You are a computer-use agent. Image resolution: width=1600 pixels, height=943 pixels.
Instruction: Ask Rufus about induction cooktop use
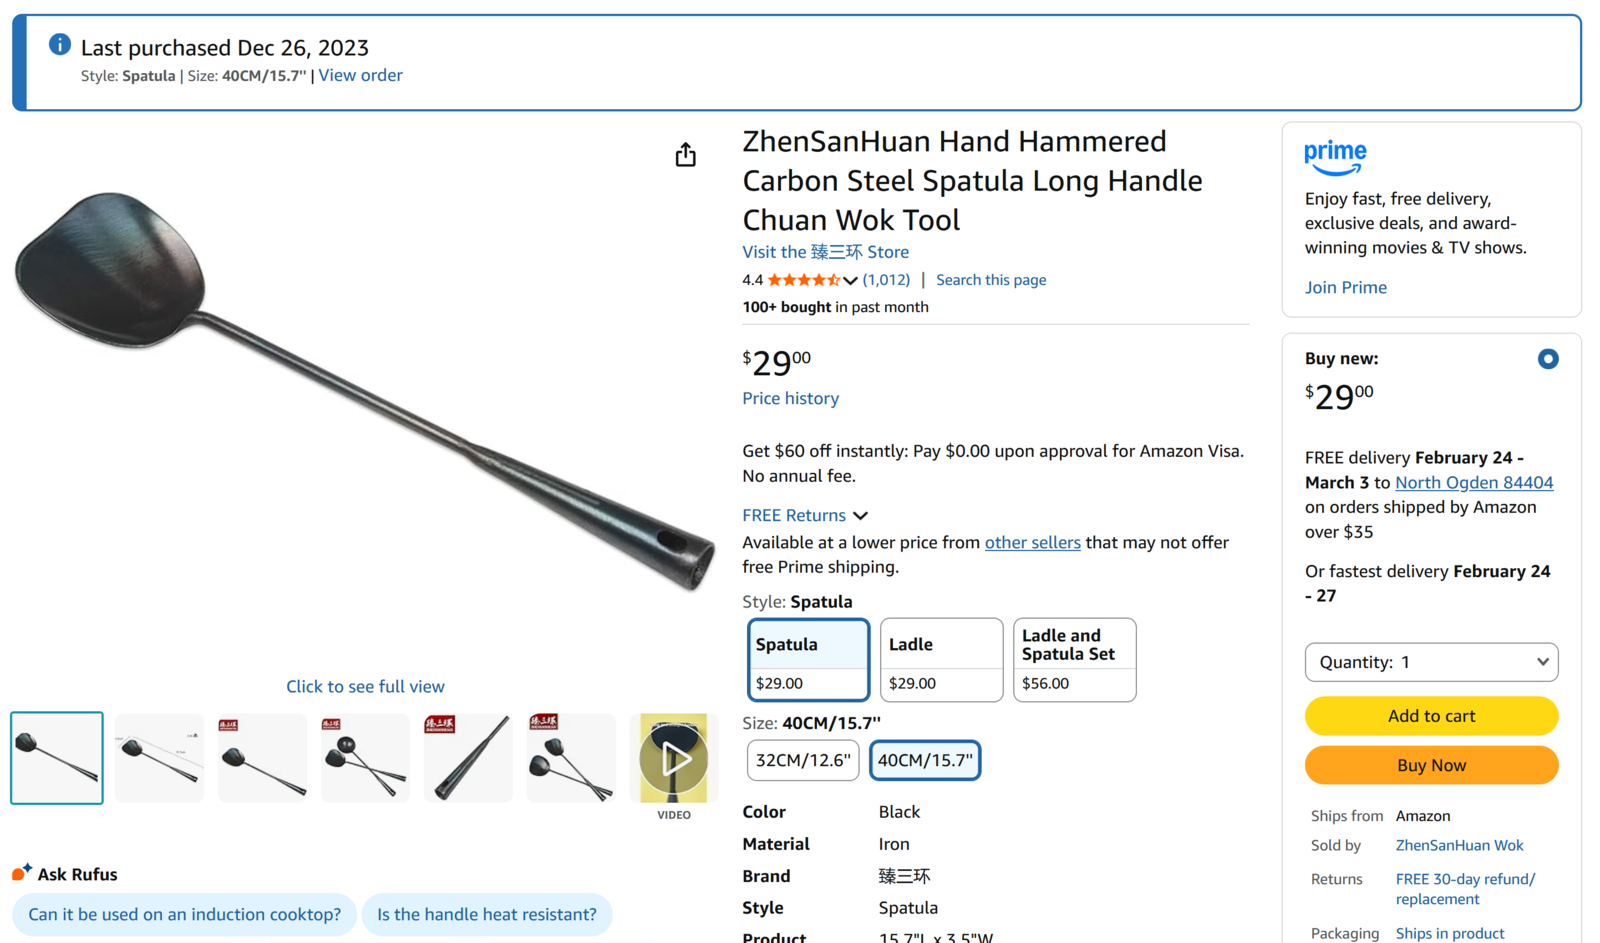point(184,914)
